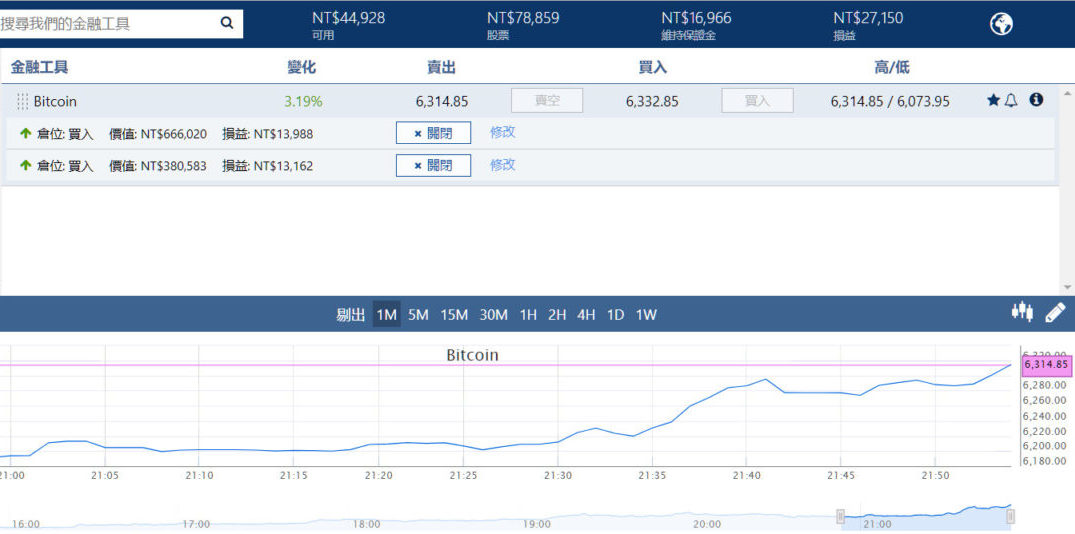Click the 買入 column header
Image resolution: width=1075 pixels, height=534 pixels.
652,67
